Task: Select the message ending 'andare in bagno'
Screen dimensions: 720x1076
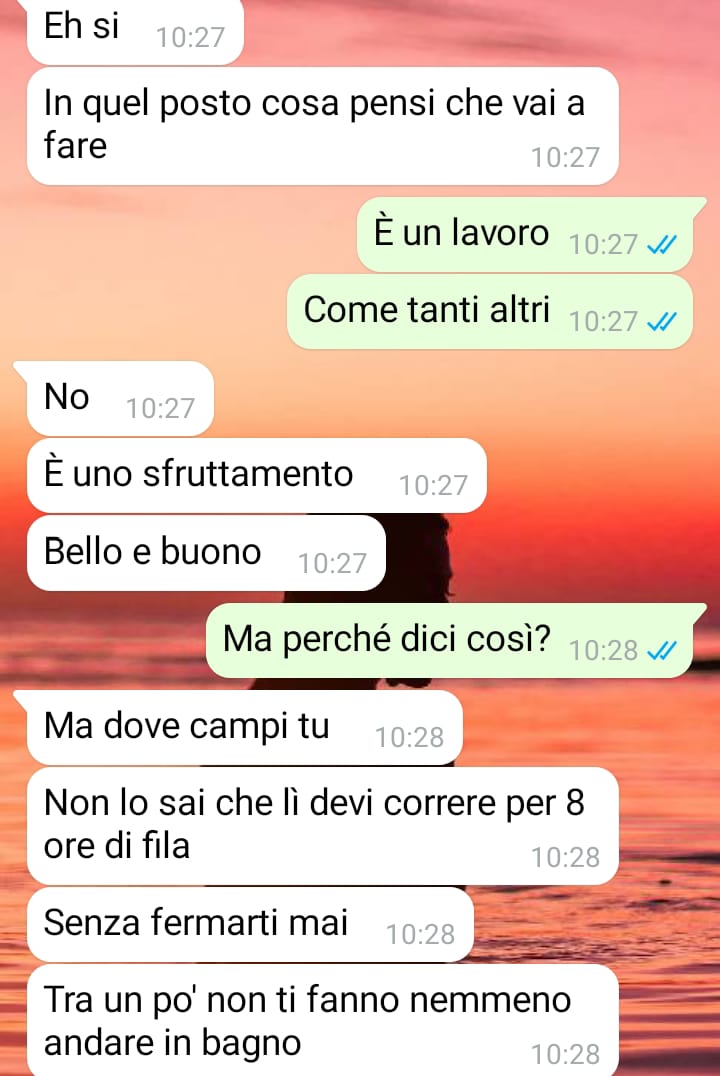Action: point(323,1020)
